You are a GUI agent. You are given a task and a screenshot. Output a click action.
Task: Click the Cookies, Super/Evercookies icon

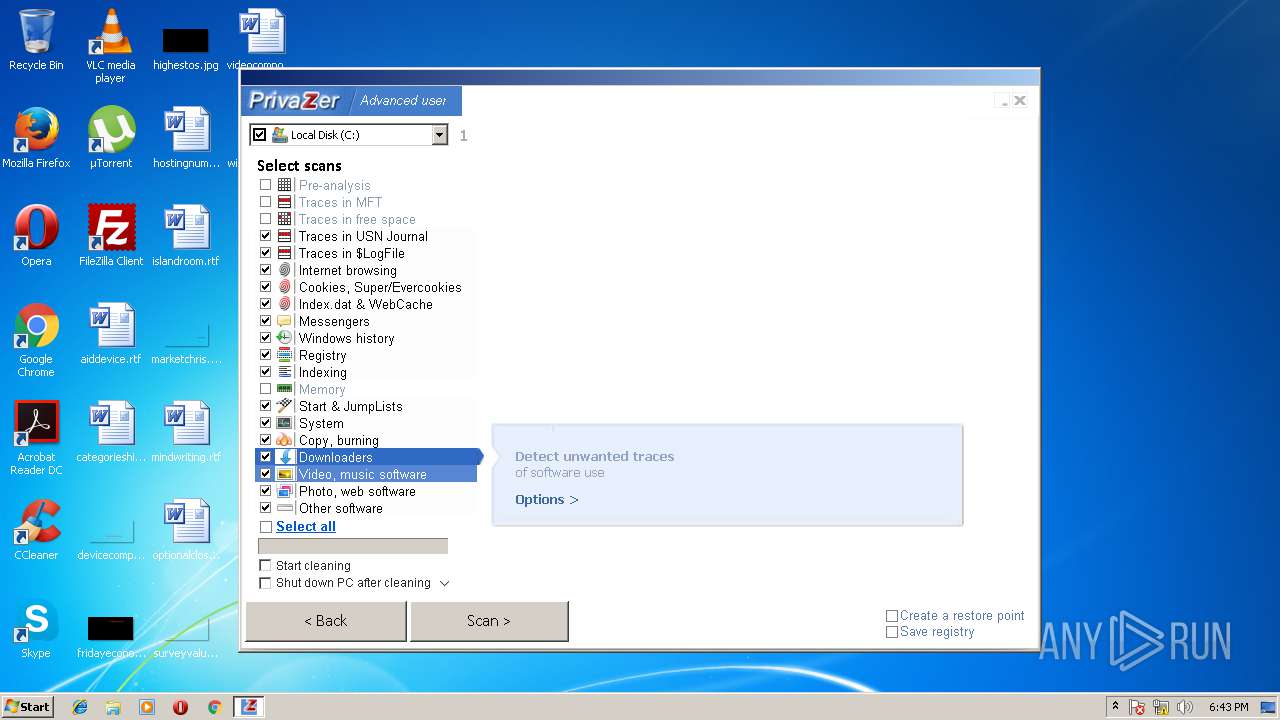[x=285, y=287]
